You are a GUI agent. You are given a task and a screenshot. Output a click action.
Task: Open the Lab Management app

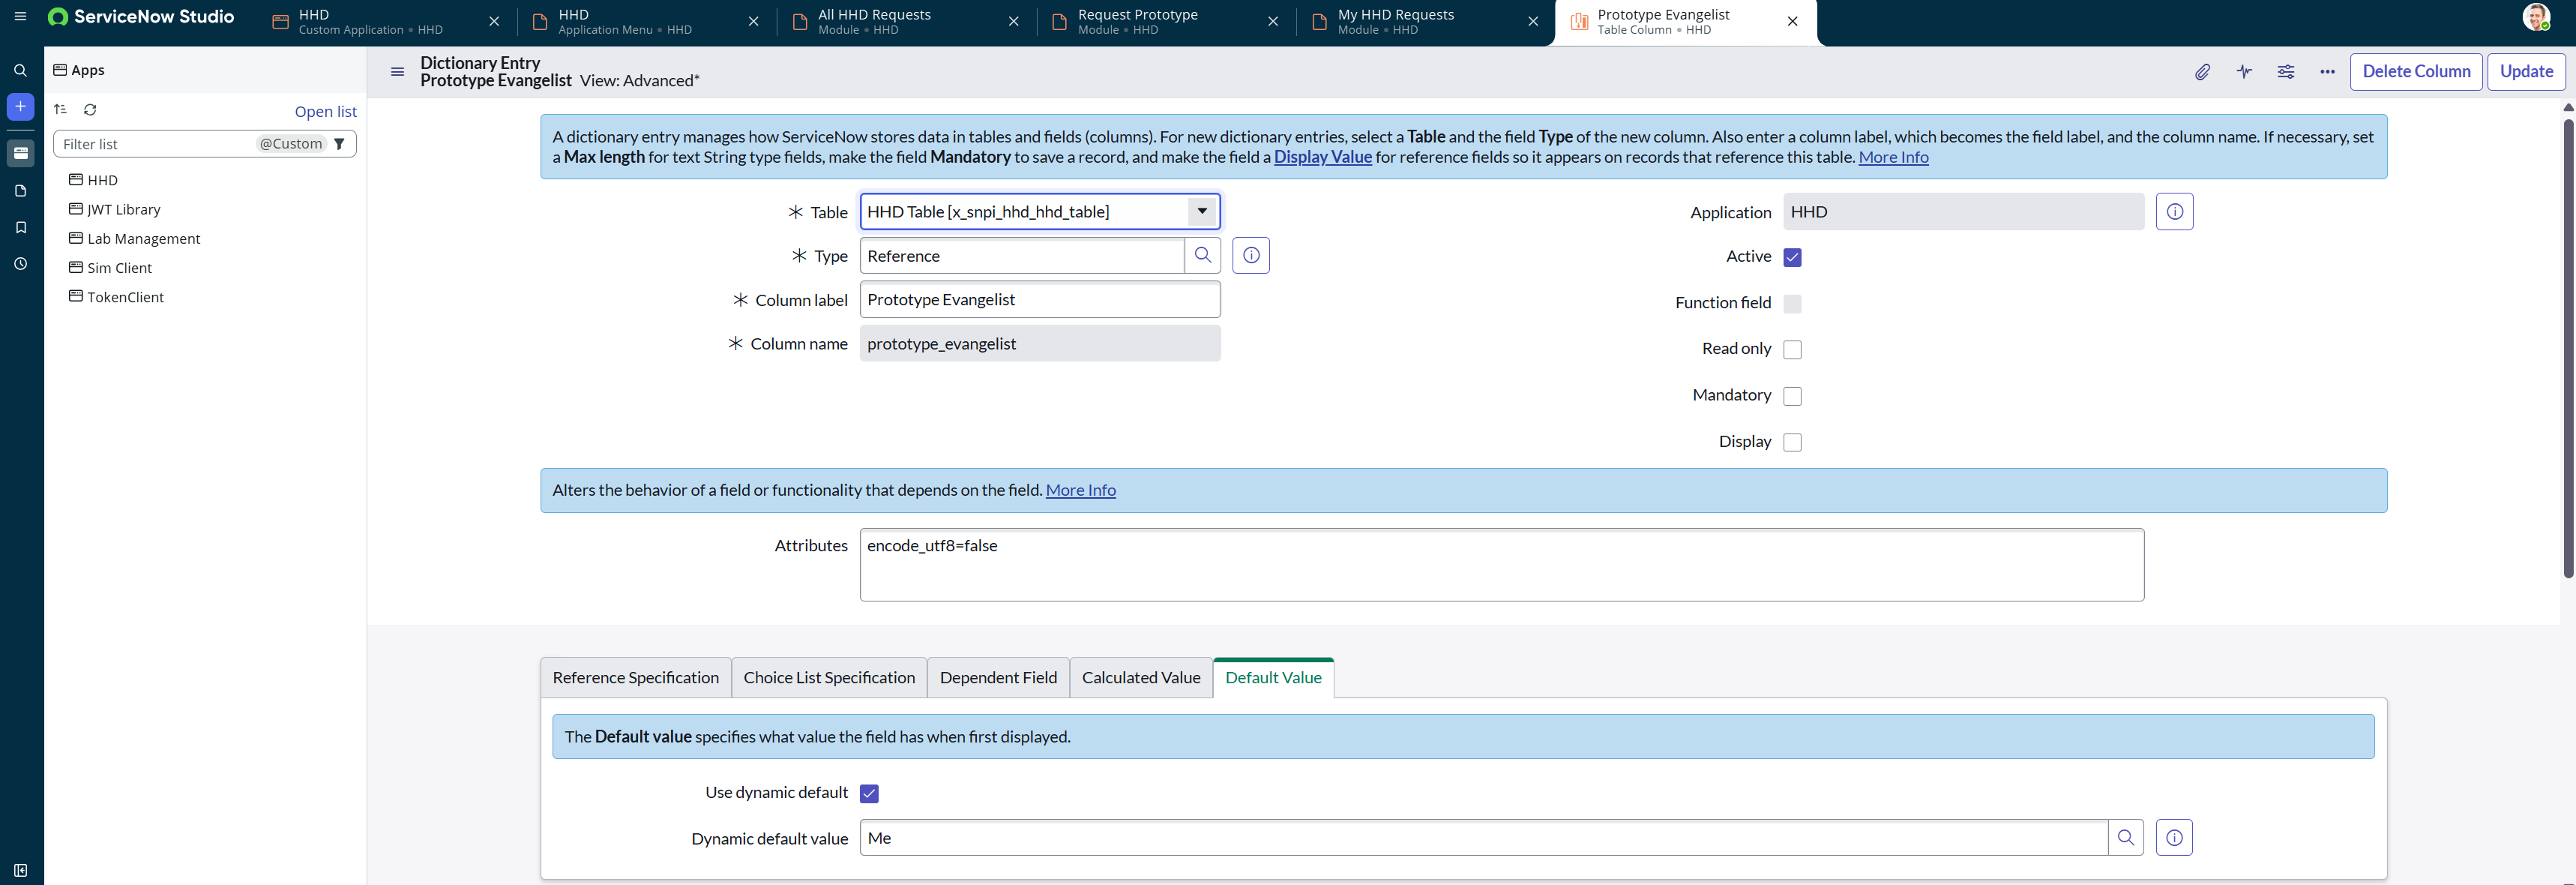143,239
